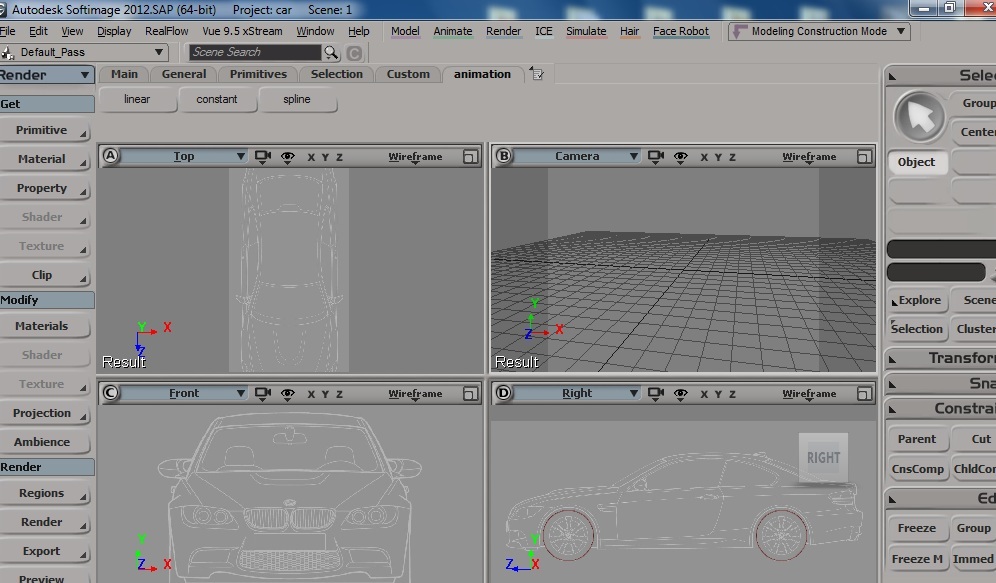Collapse the Transform panel expander

(892, 359)
